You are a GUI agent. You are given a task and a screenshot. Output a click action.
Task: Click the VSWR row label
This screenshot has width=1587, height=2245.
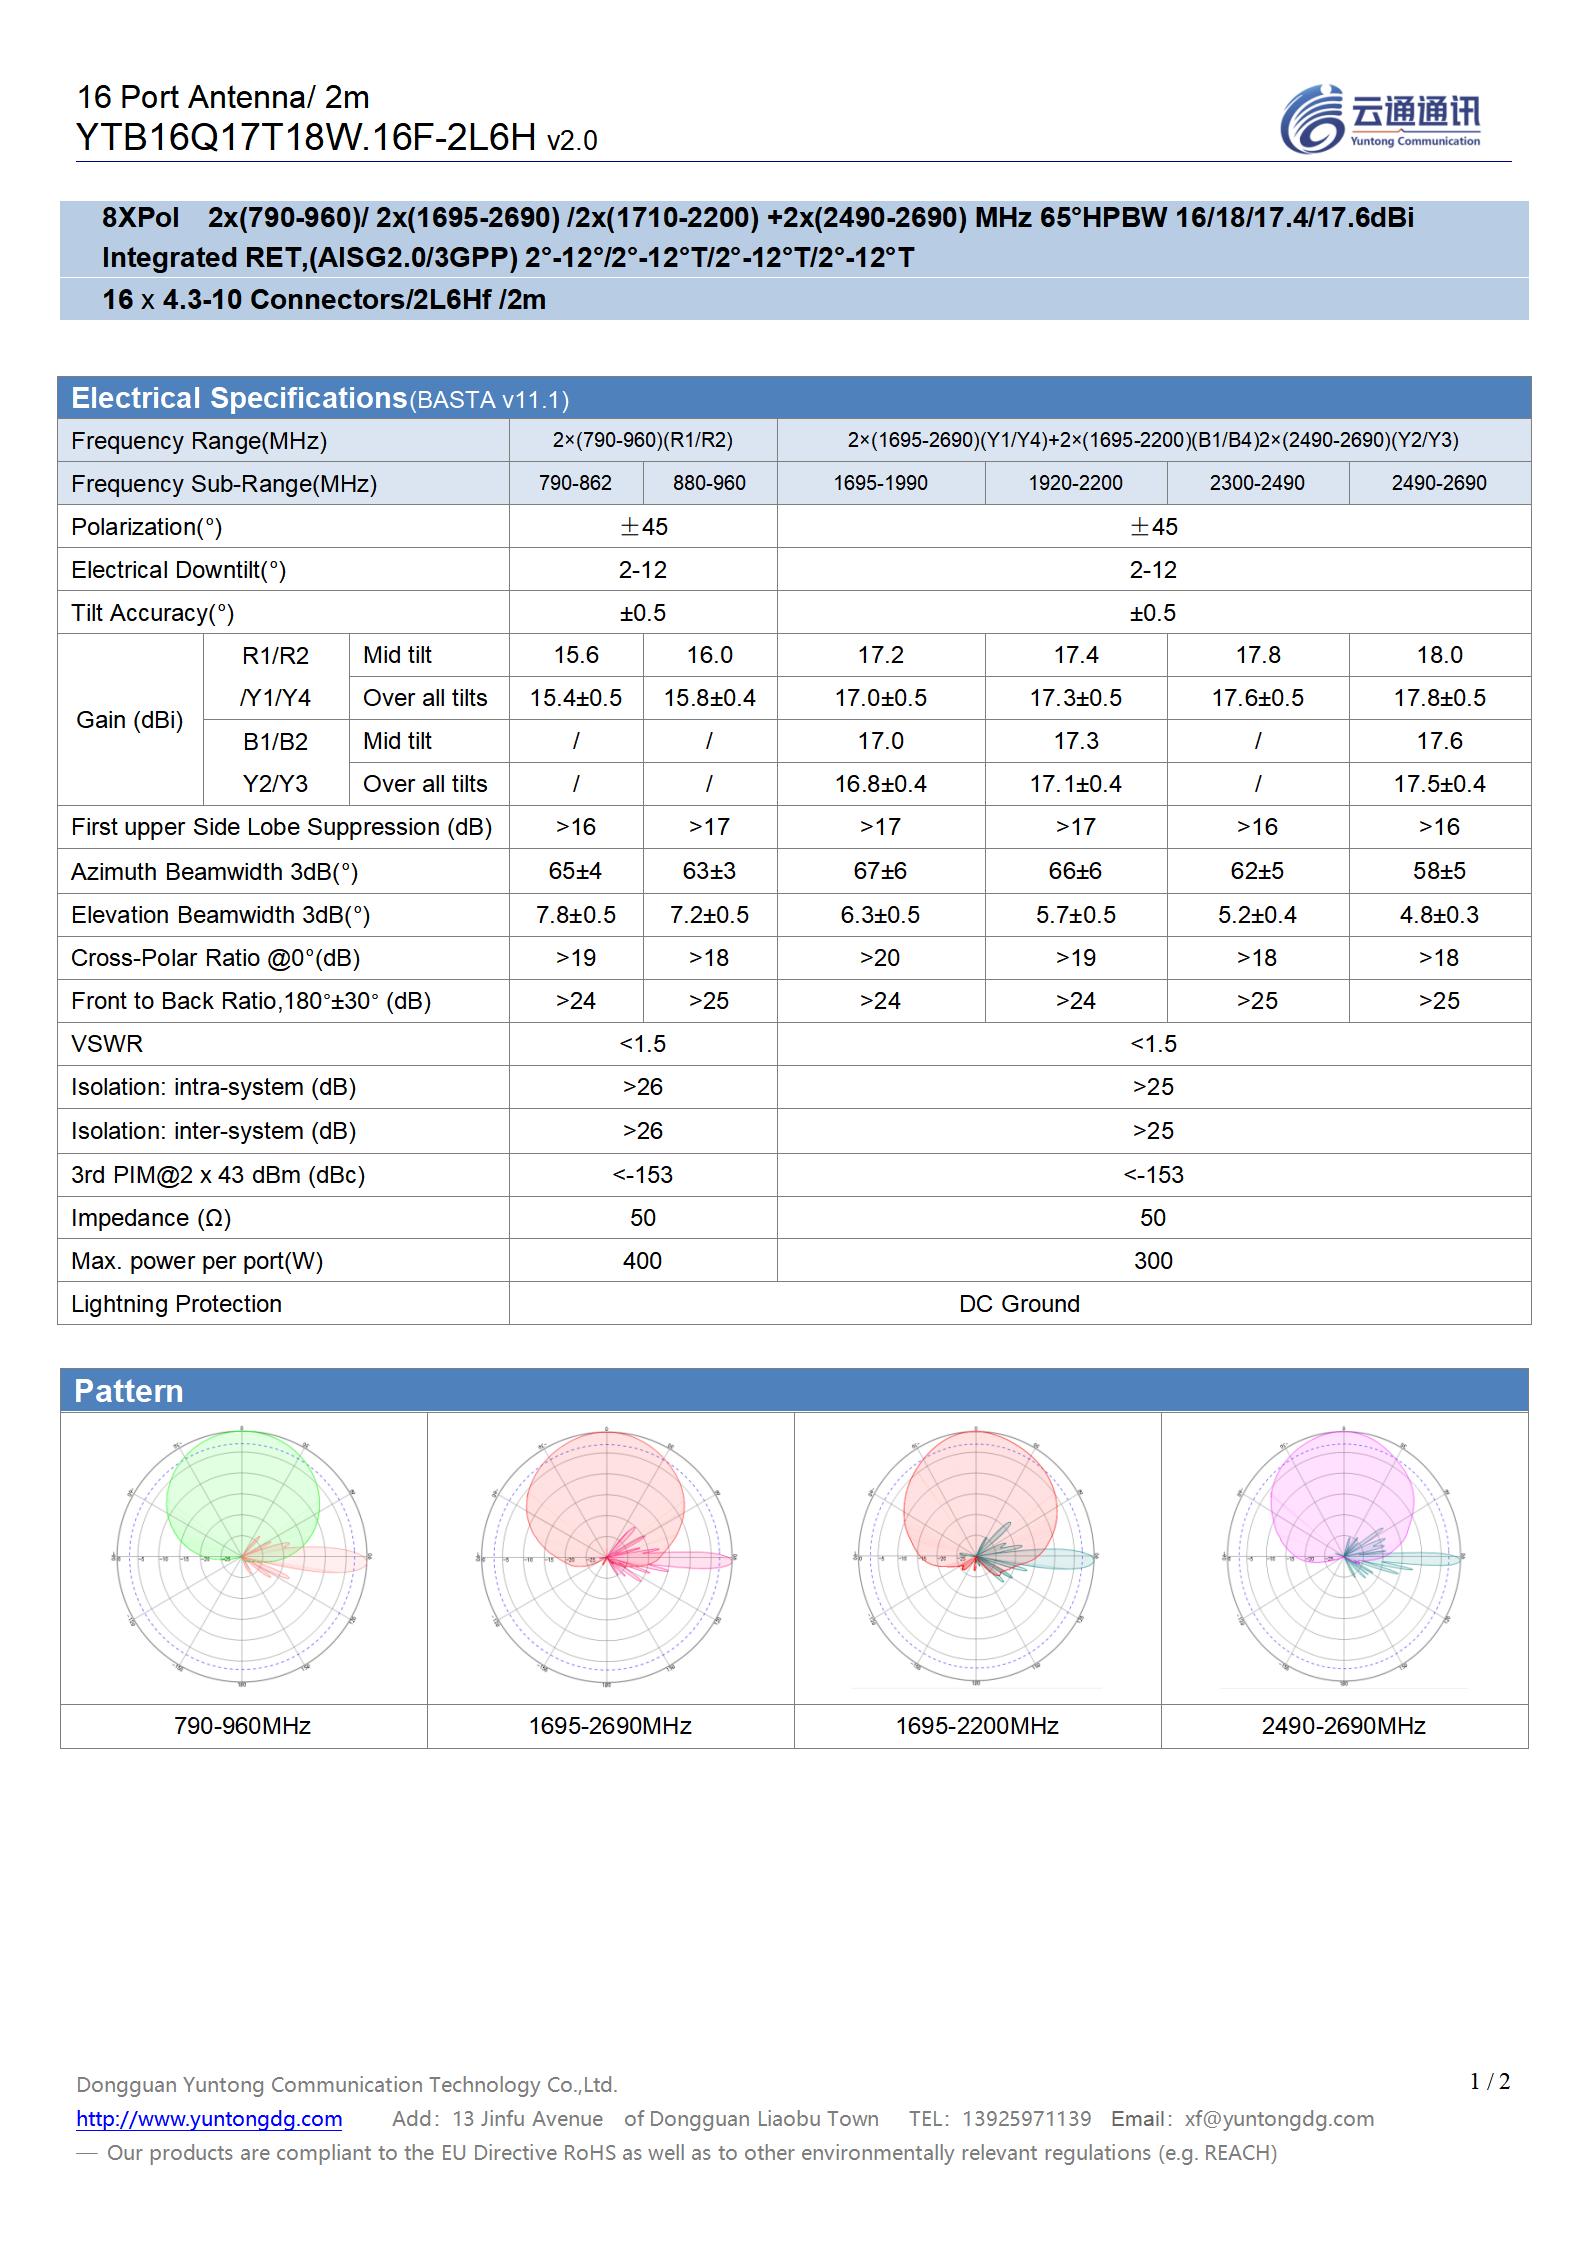click(107, 1044)
